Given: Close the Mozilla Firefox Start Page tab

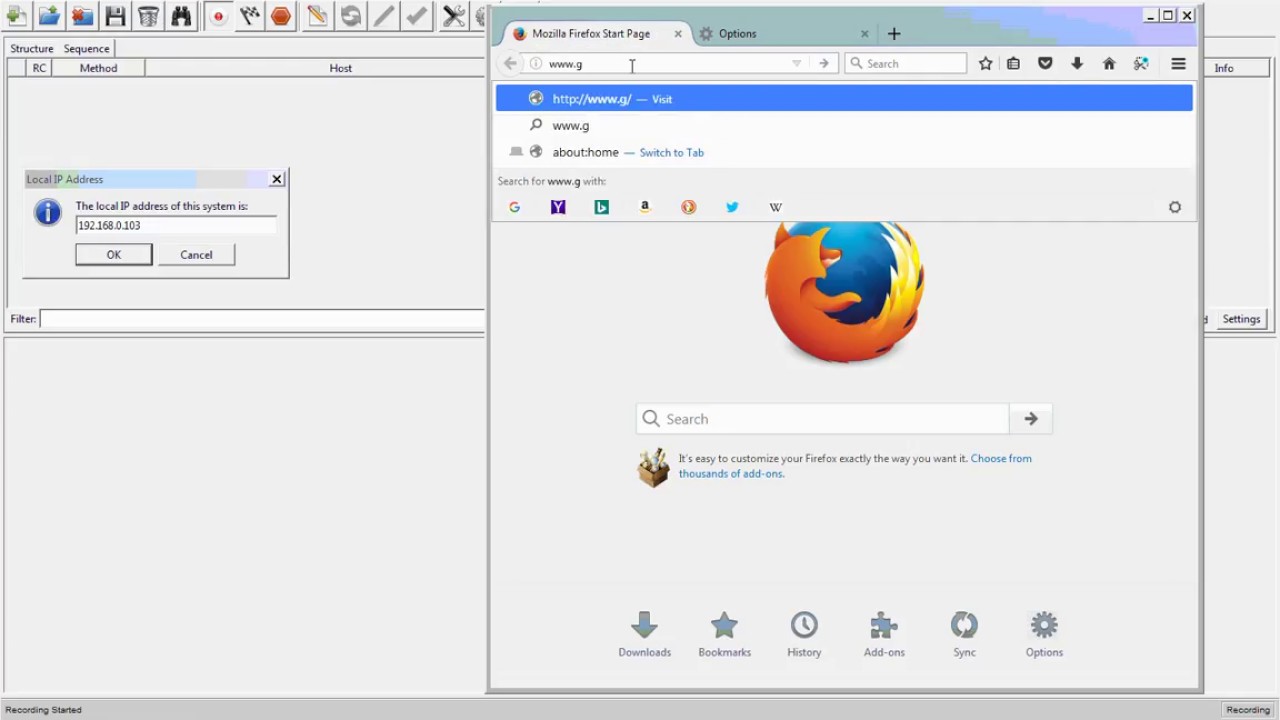Looking at the screenshot, I should coord(677,33).
